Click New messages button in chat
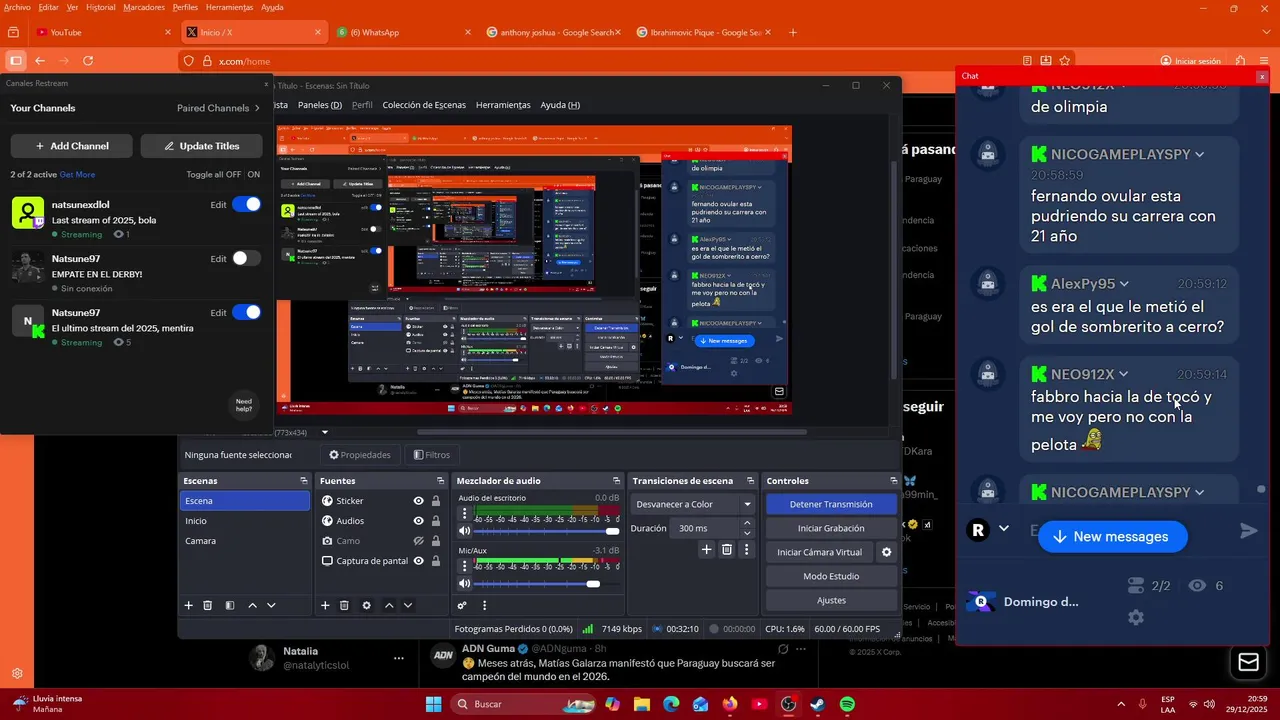 [1112, 537]
